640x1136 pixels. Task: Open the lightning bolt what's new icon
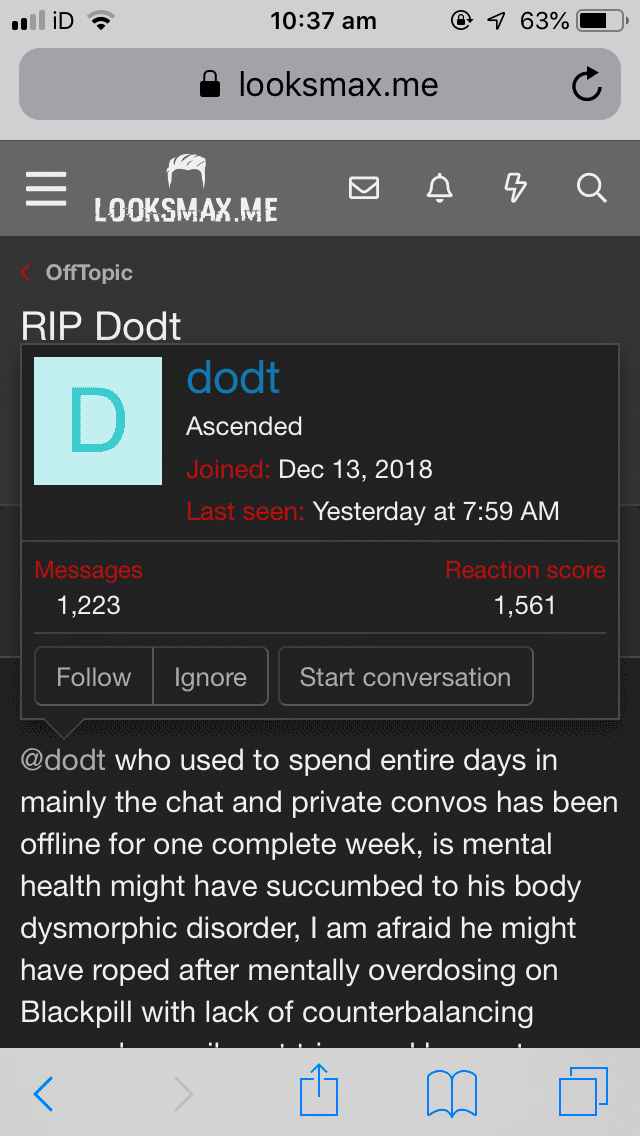[515, 188]
